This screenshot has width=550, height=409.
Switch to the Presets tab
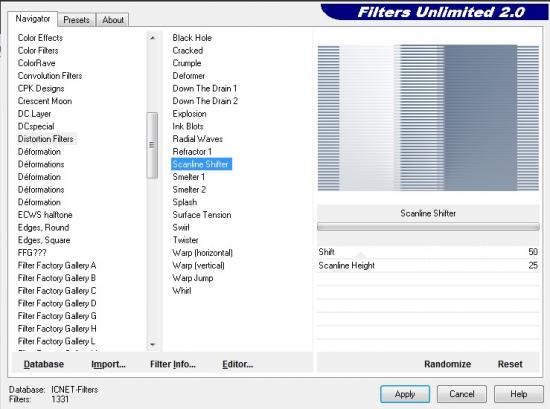[76, 20]
